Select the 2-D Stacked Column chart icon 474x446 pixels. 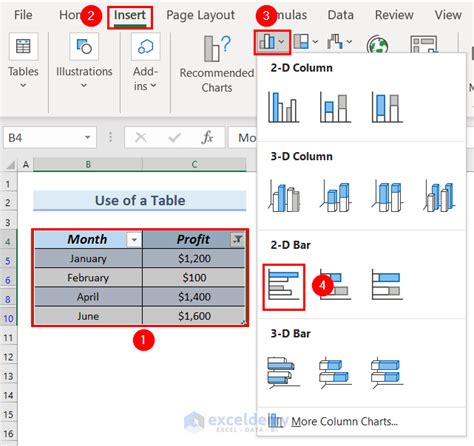coord(335,107)
